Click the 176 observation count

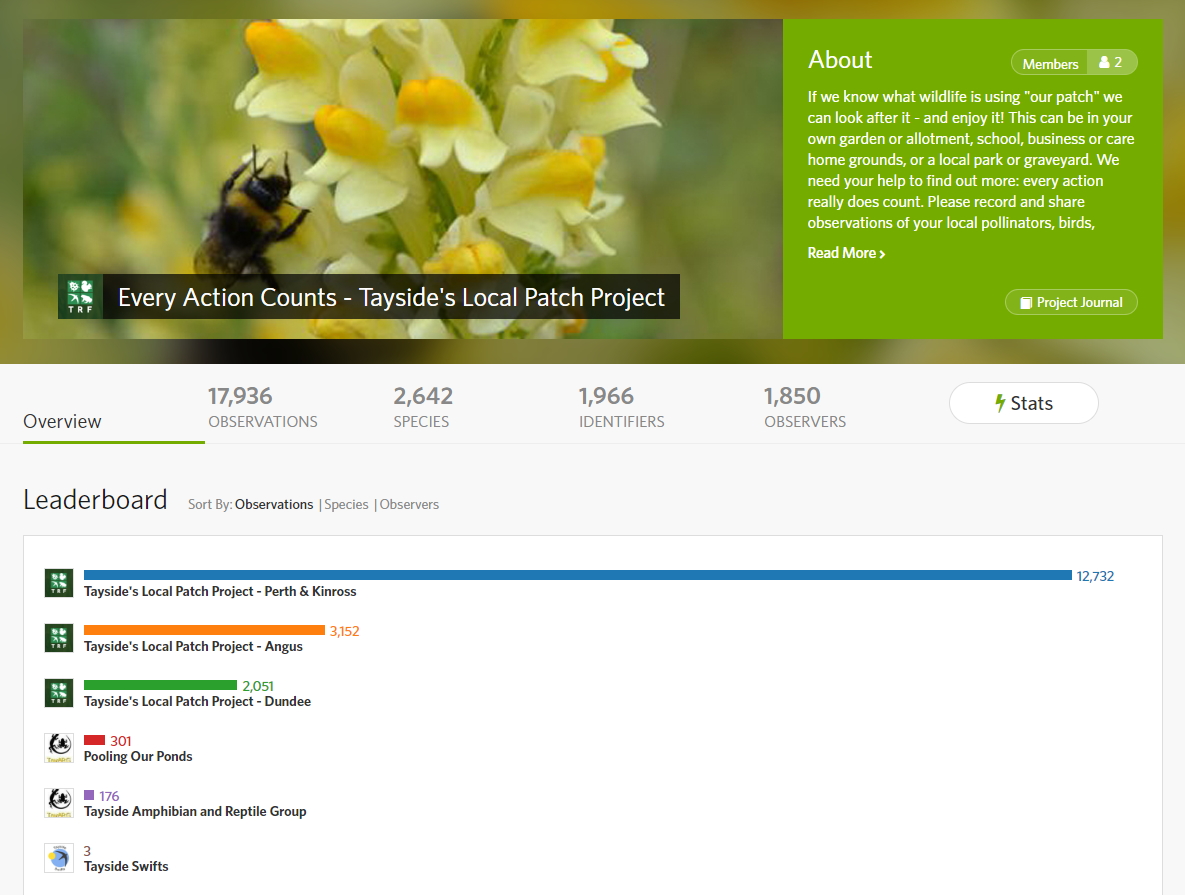[x=109, y=796]
